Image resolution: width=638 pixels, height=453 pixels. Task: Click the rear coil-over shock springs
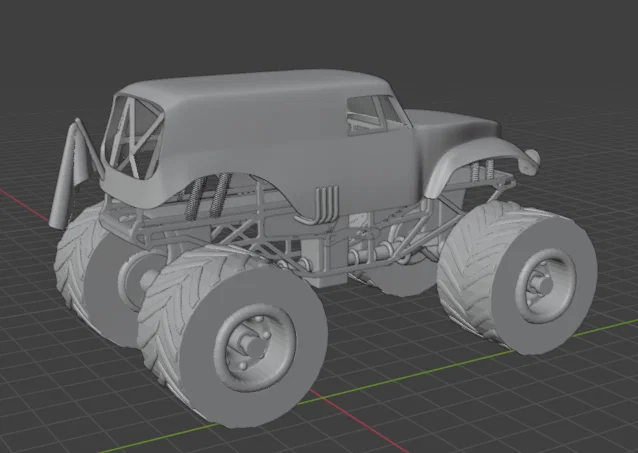pyautogui.click(x=209, y=197)
